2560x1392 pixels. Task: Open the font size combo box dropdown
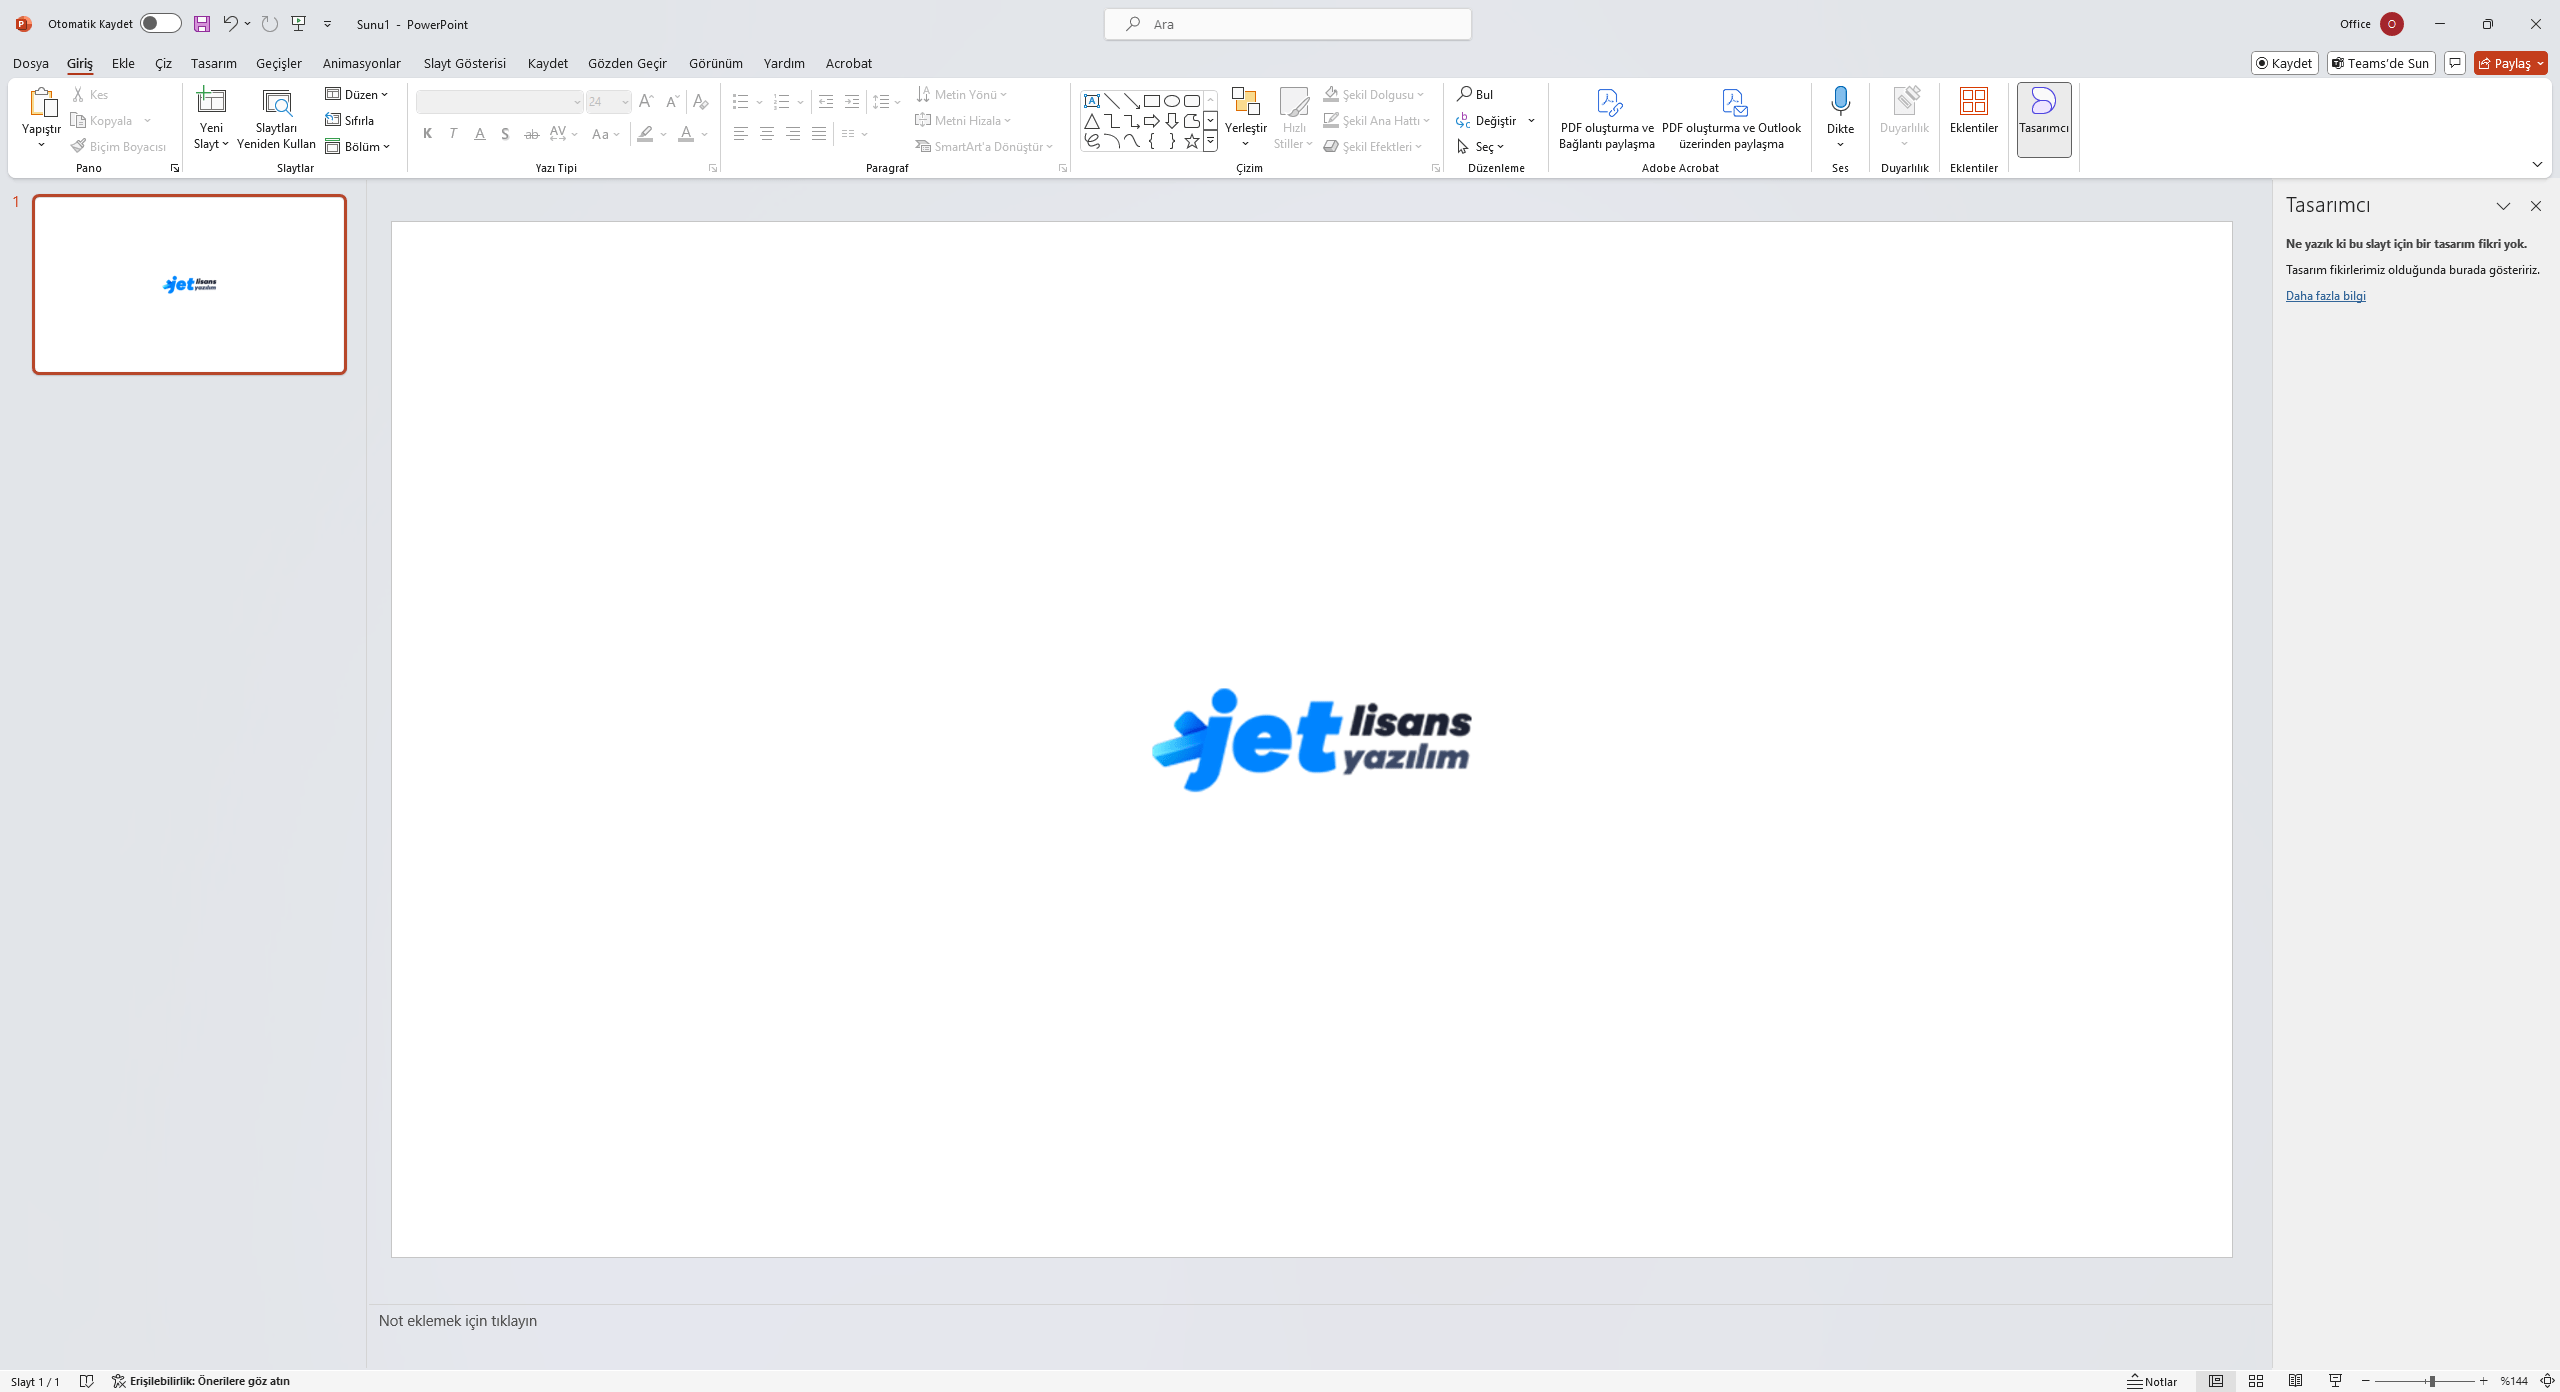[625, 102]
